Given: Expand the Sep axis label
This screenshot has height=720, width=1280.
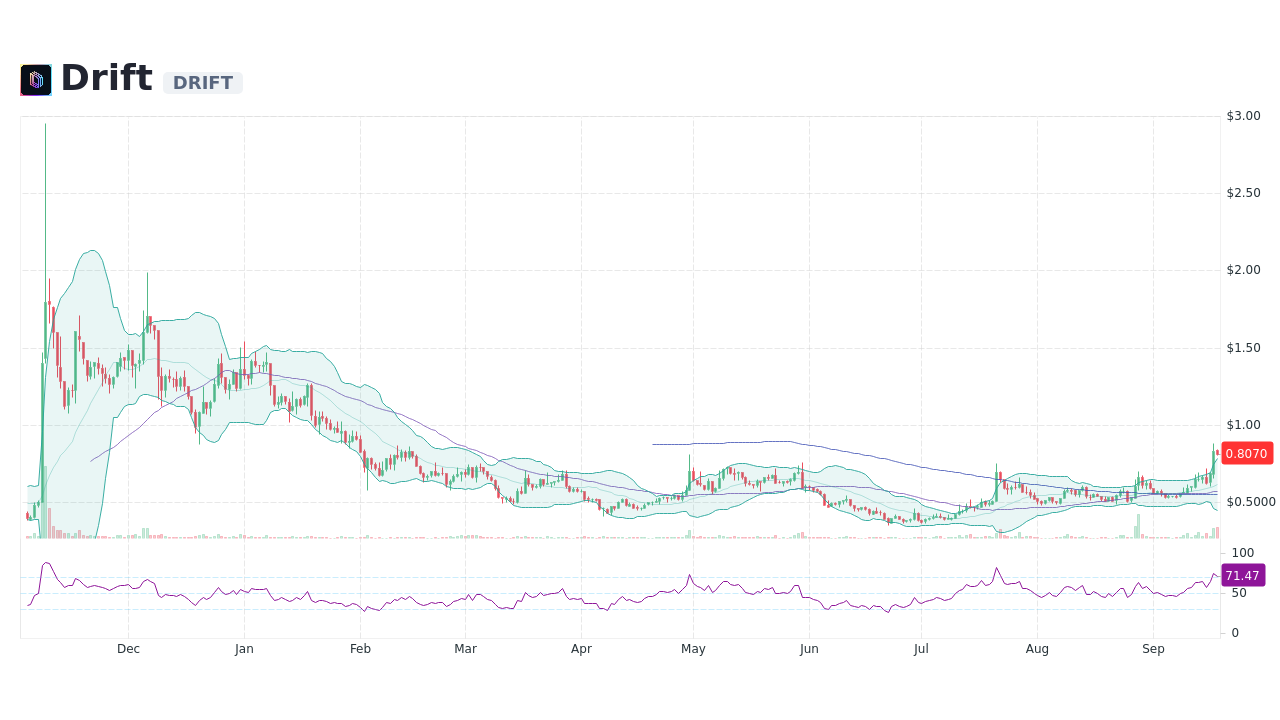Looking at the screenshot, I should tap(1153, 648).
